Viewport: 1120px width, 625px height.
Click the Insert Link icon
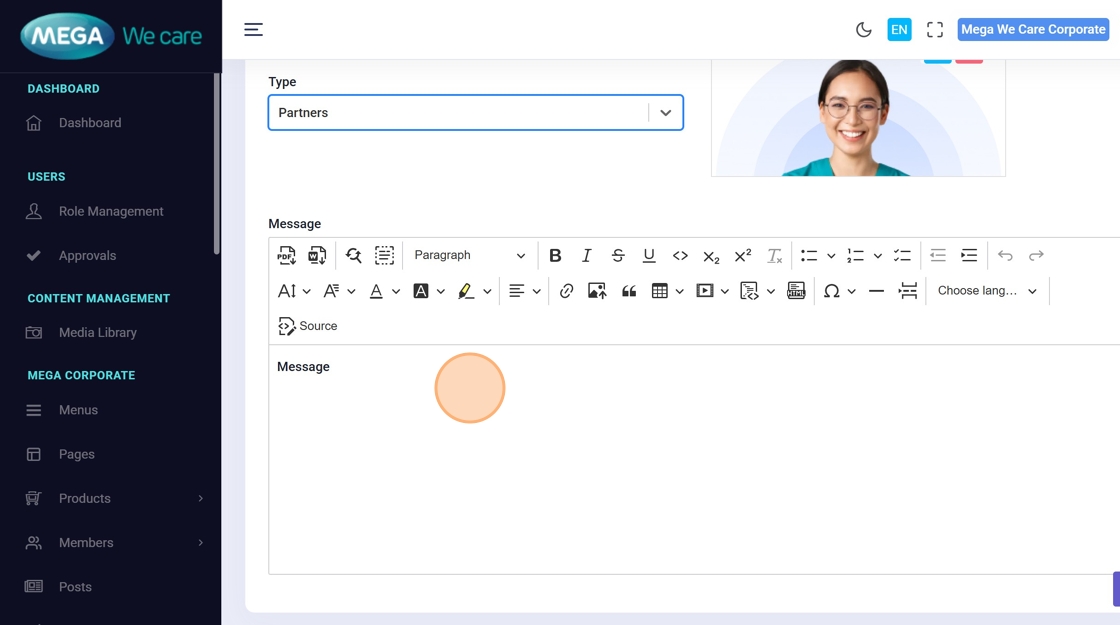(x=567, y=291)
